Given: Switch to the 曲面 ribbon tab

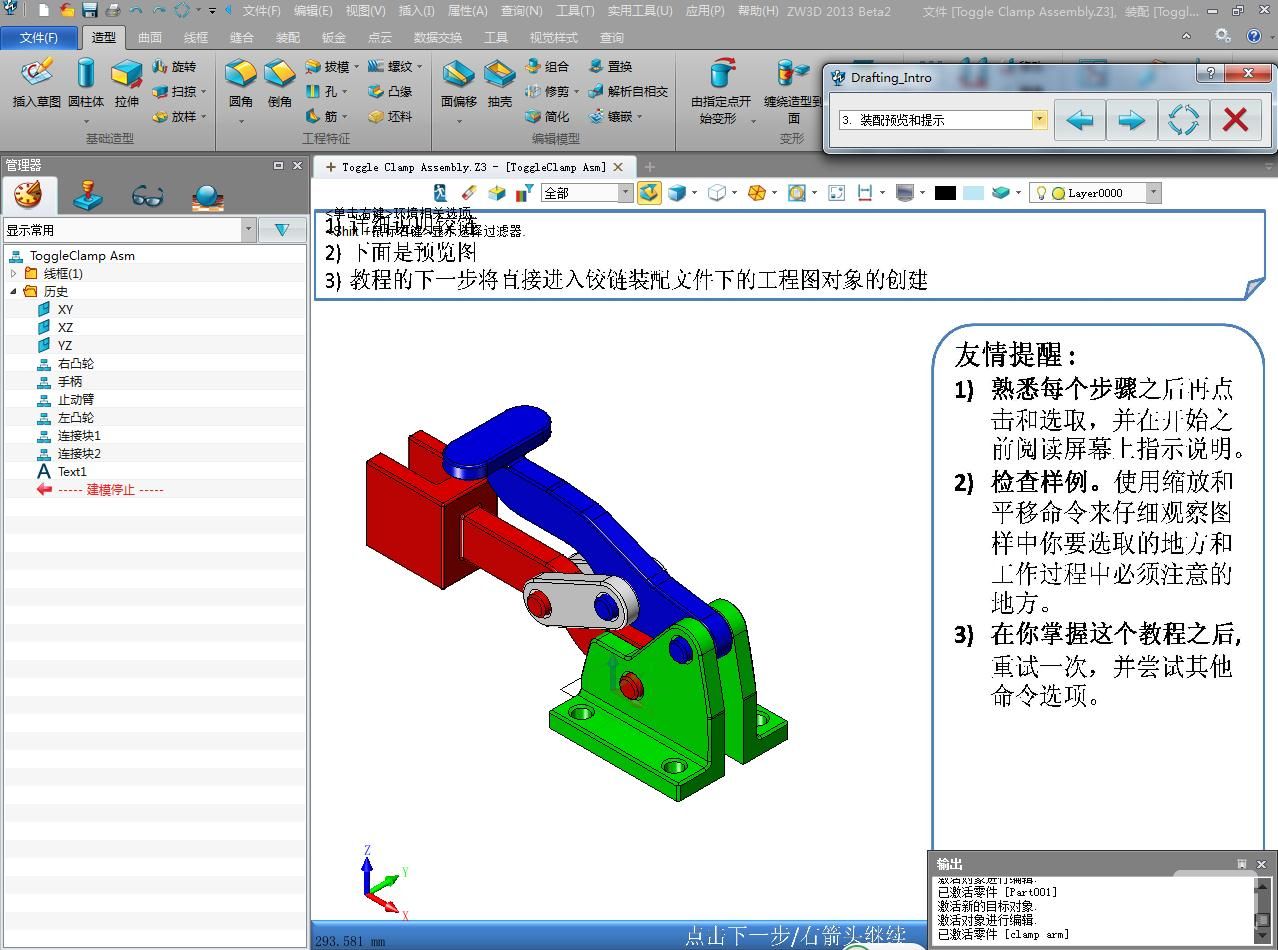Looking at the screenshot, I should click(x=150, y=37).
